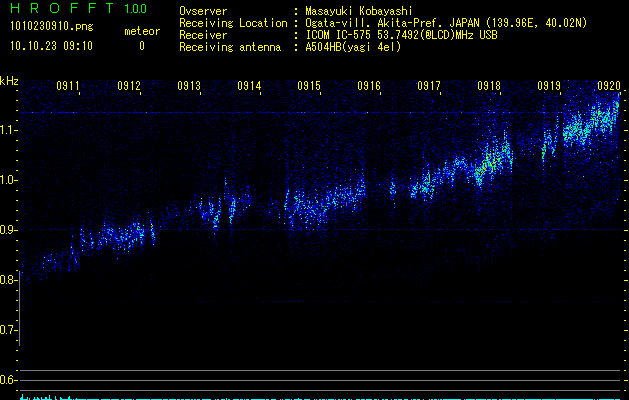This screenshot has width=629, height=400.
Task: Click the 0.6 kHz axis label
Action: [8, 380]
